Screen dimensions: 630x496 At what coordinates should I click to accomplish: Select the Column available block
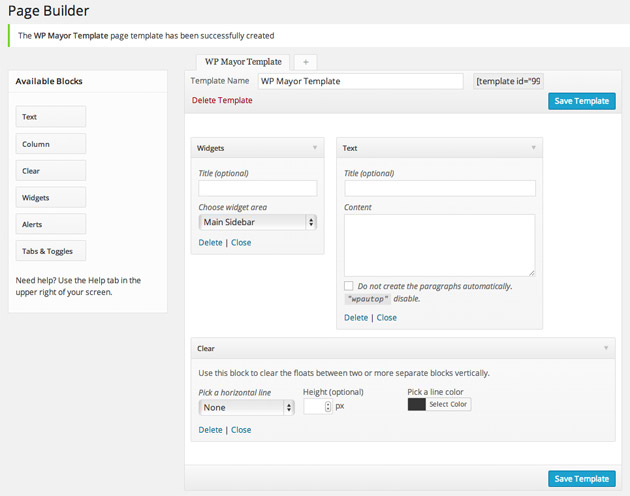51,144
